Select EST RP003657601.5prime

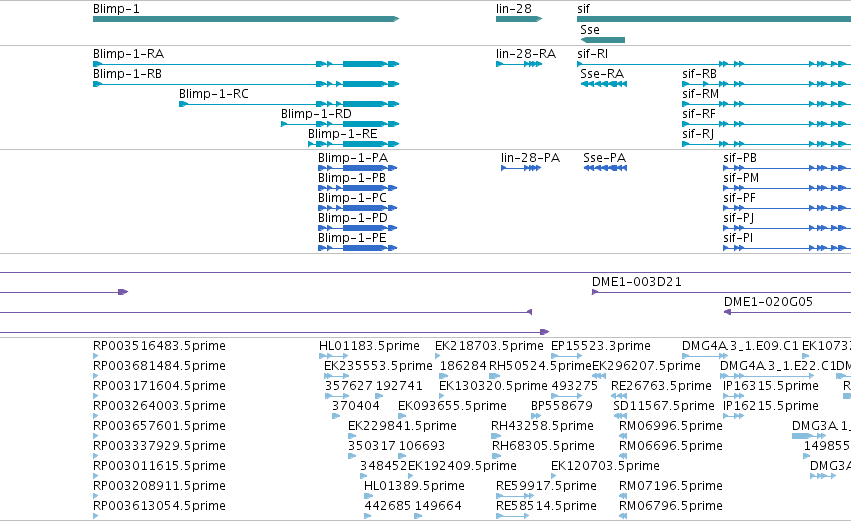point(159,425)
